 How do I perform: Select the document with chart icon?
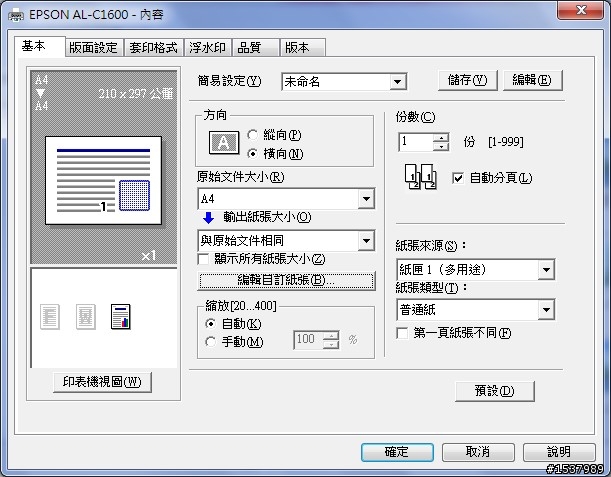click(x=121, y=316)
